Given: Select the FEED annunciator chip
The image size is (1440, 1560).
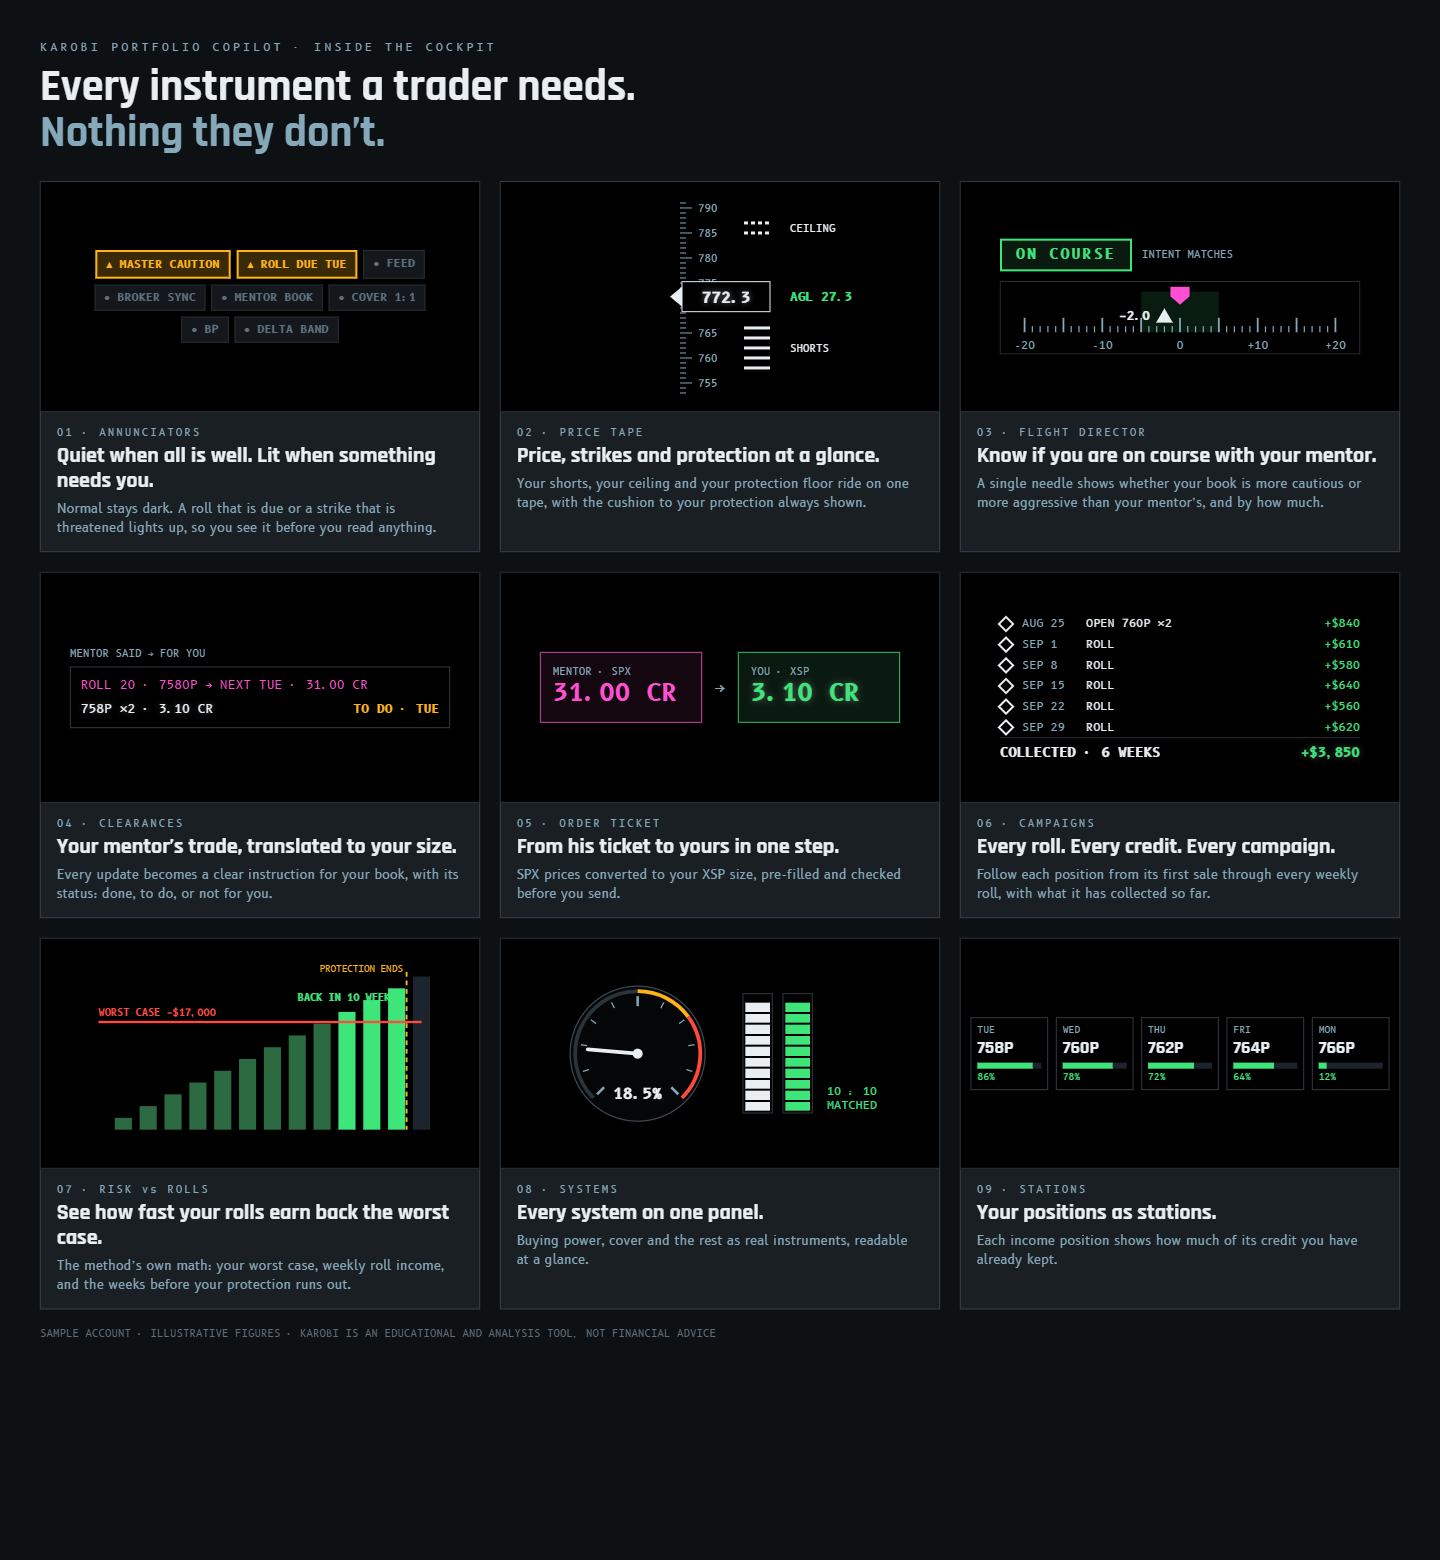Looking at the screenshot, I should (x=394, y=264).
